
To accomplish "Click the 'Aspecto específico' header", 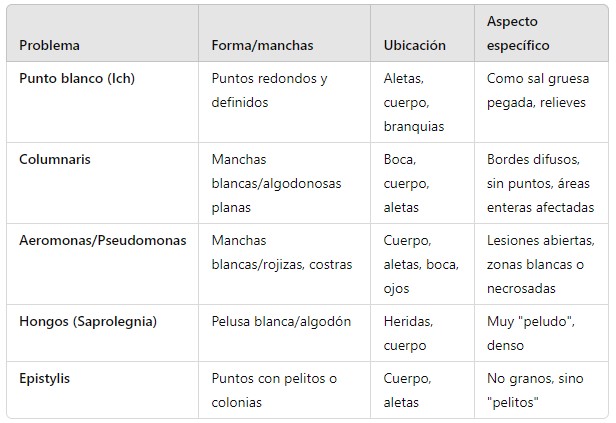I will (518, 33).
